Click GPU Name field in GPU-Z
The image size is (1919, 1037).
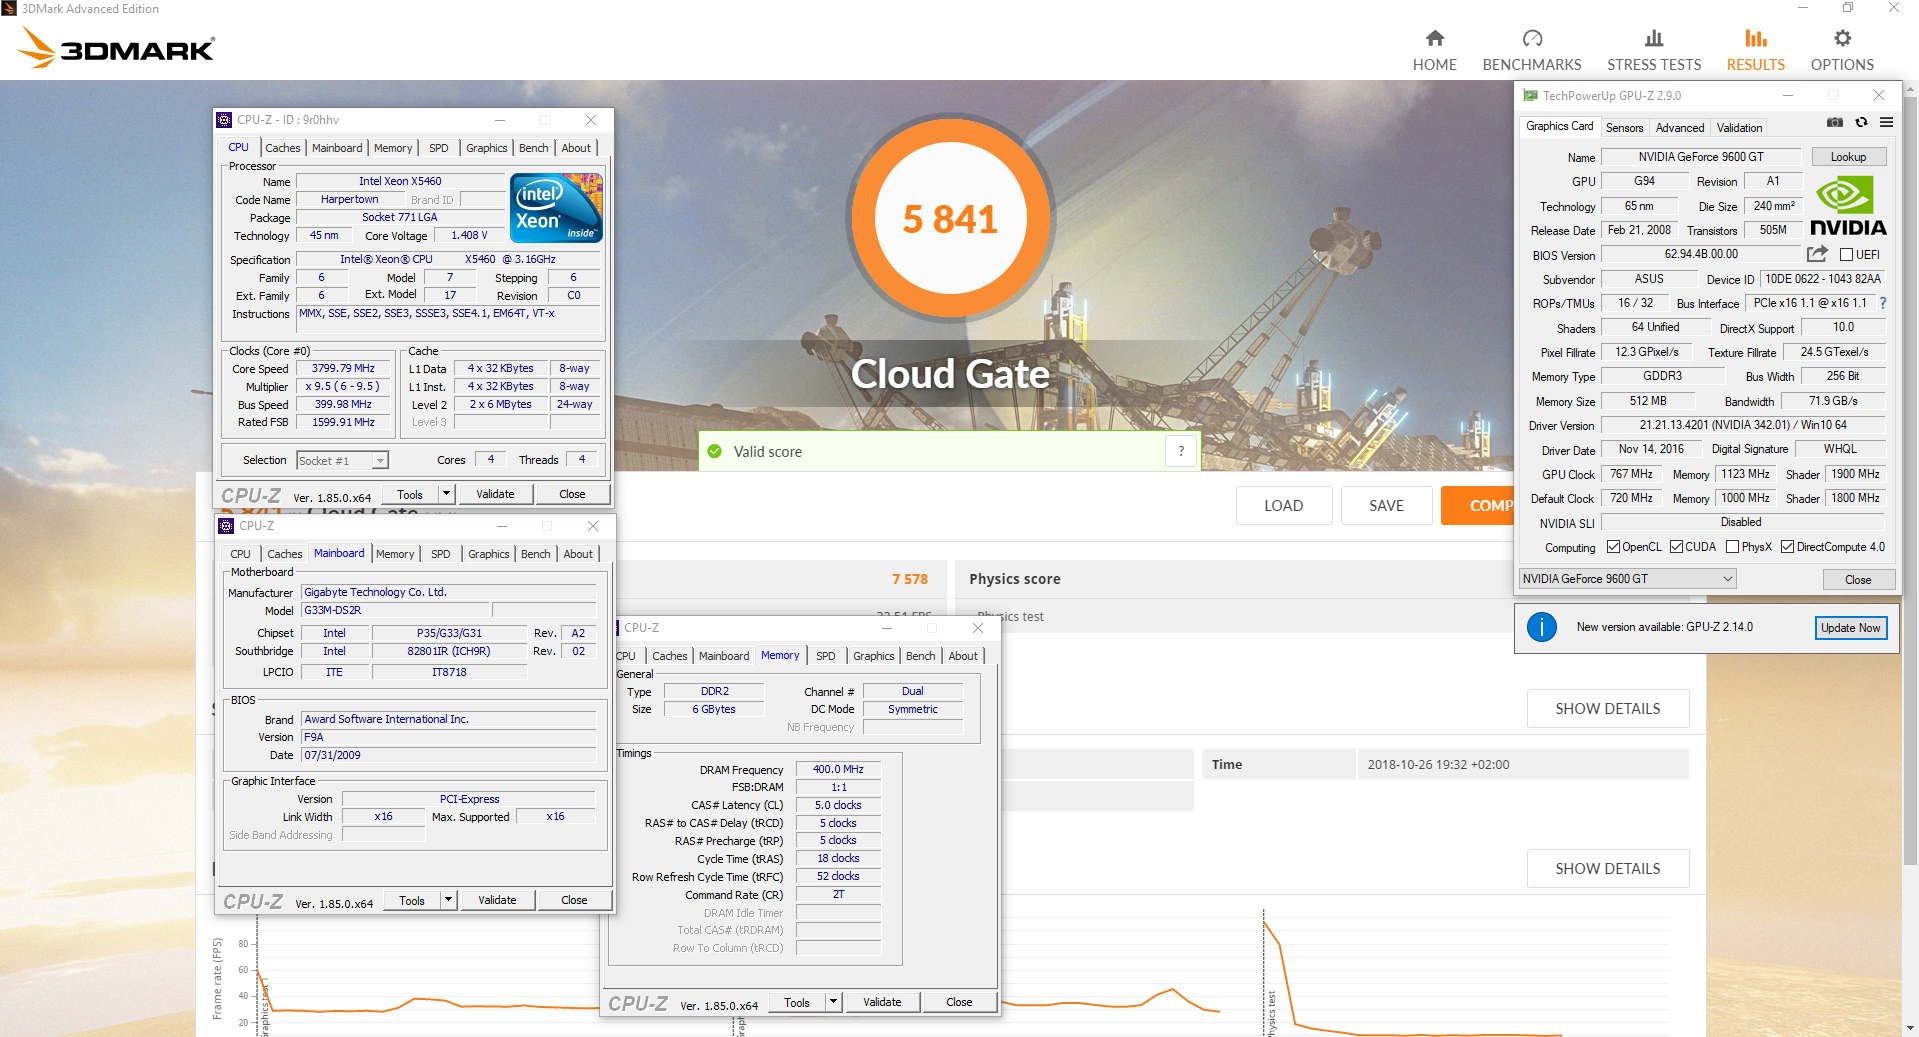pyautogui.click(x=1700, y=157)
